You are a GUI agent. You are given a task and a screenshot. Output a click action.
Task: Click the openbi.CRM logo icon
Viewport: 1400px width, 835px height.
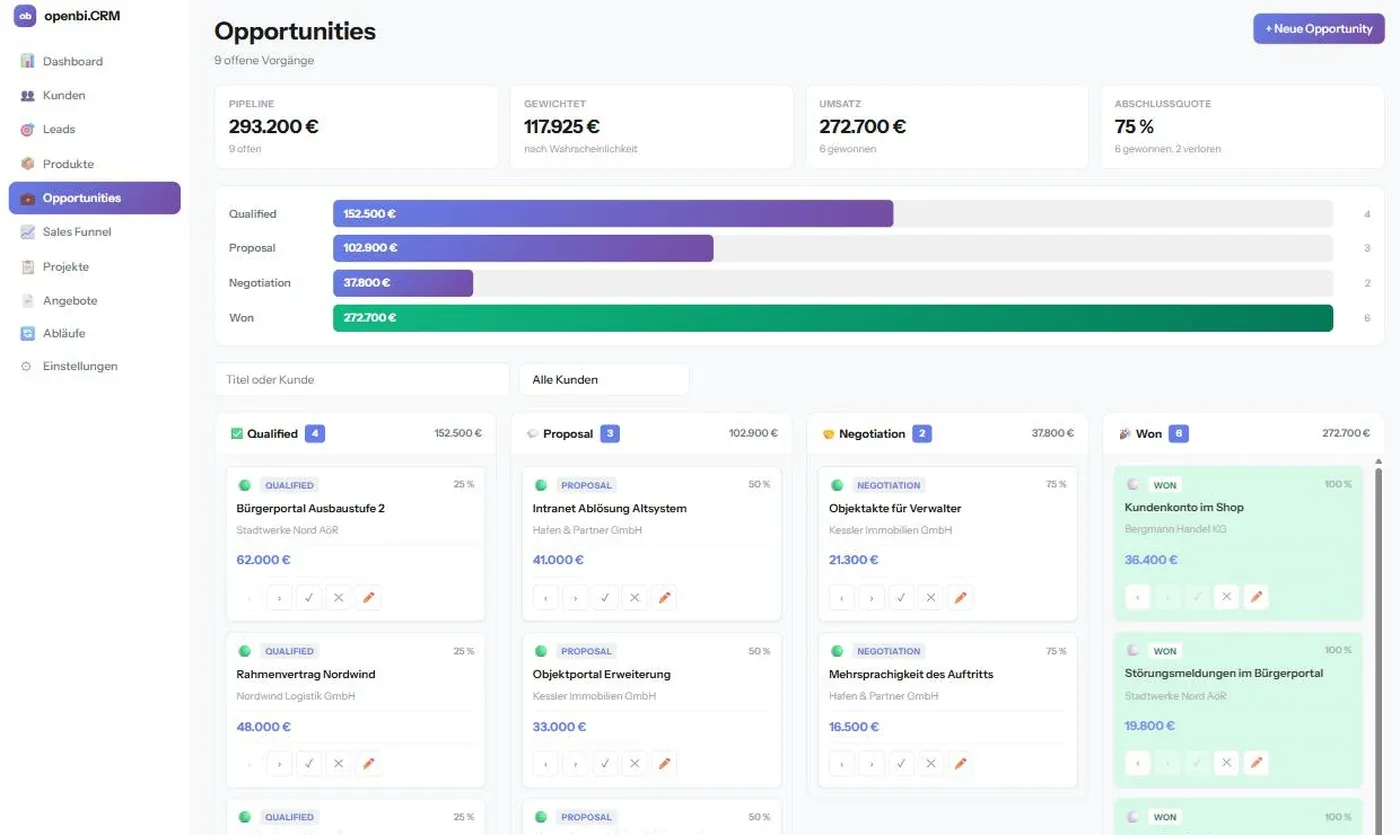tap(25, 15)
